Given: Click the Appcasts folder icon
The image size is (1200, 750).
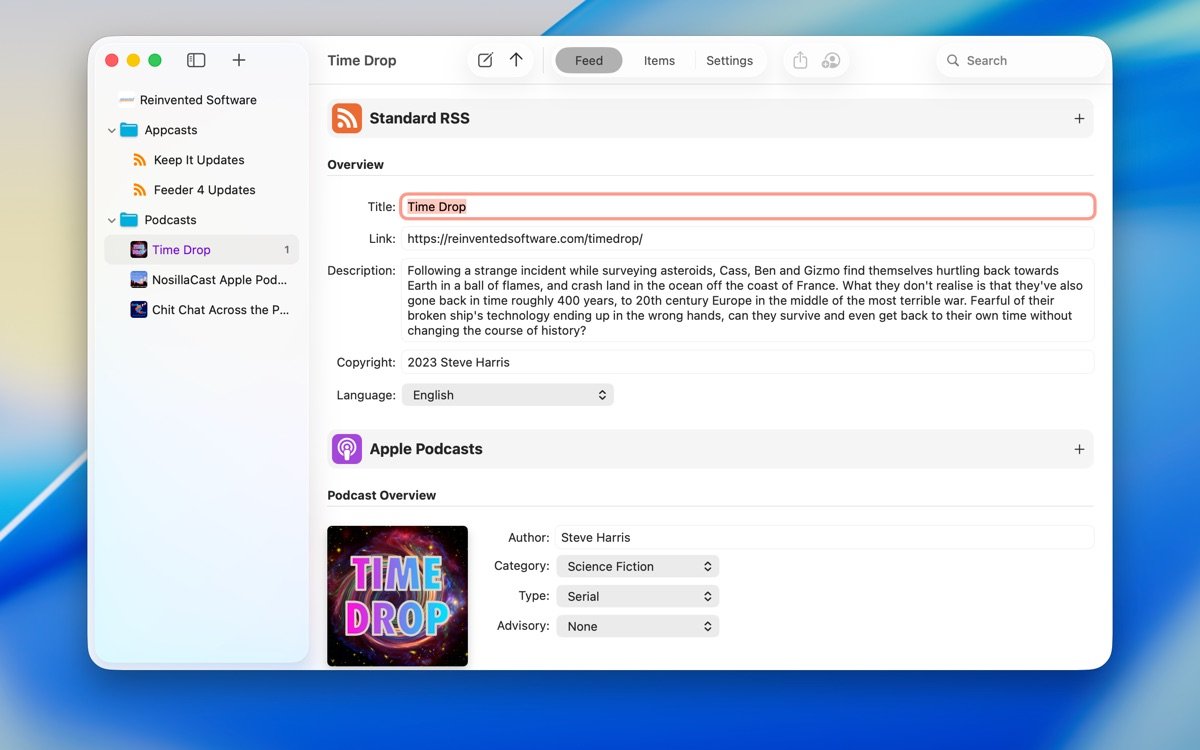Looking at the screenshot, I should pos(129,130).
